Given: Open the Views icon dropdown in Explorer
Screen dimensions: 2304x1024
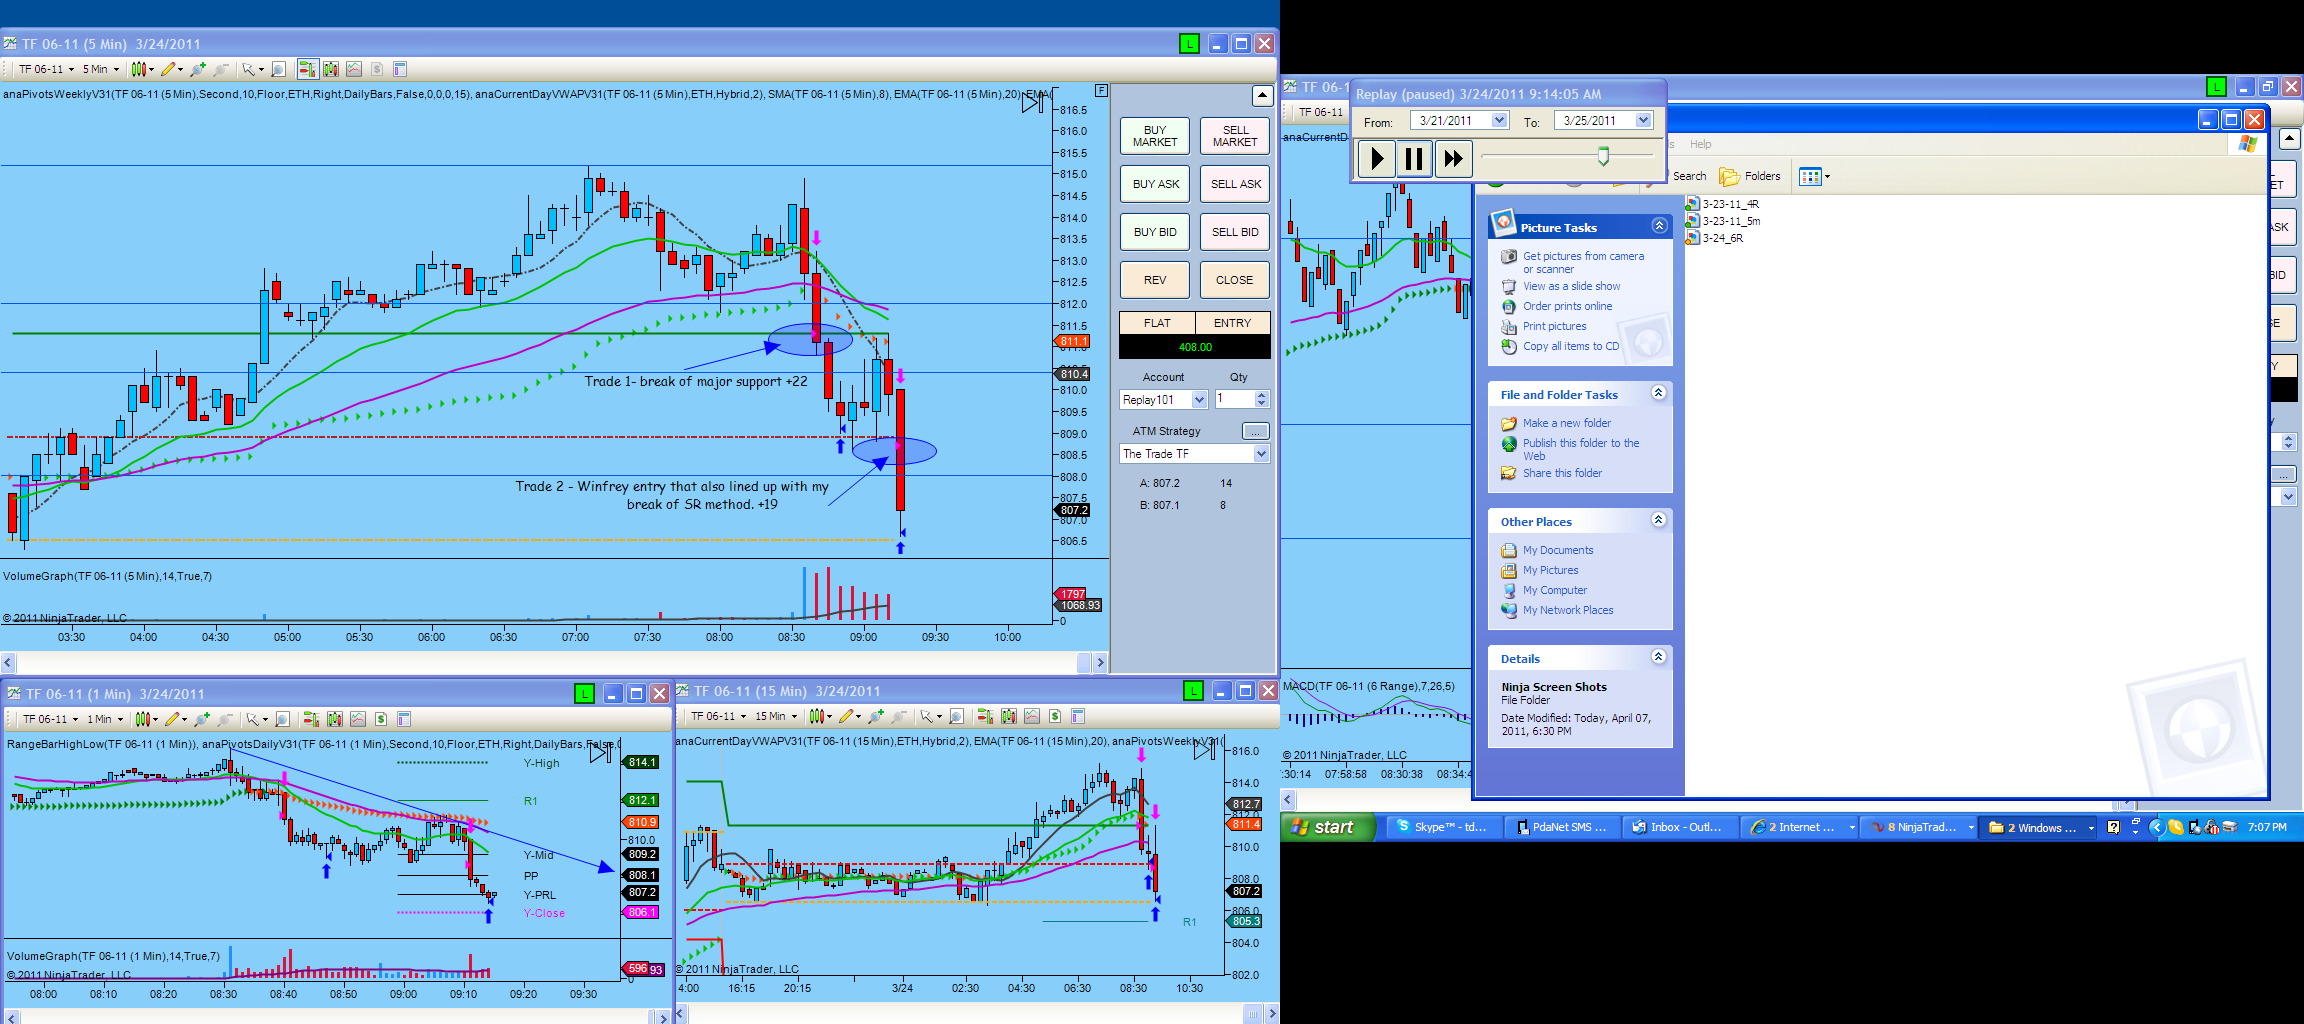Looking at the screenshot, I should pos(1814,177).
